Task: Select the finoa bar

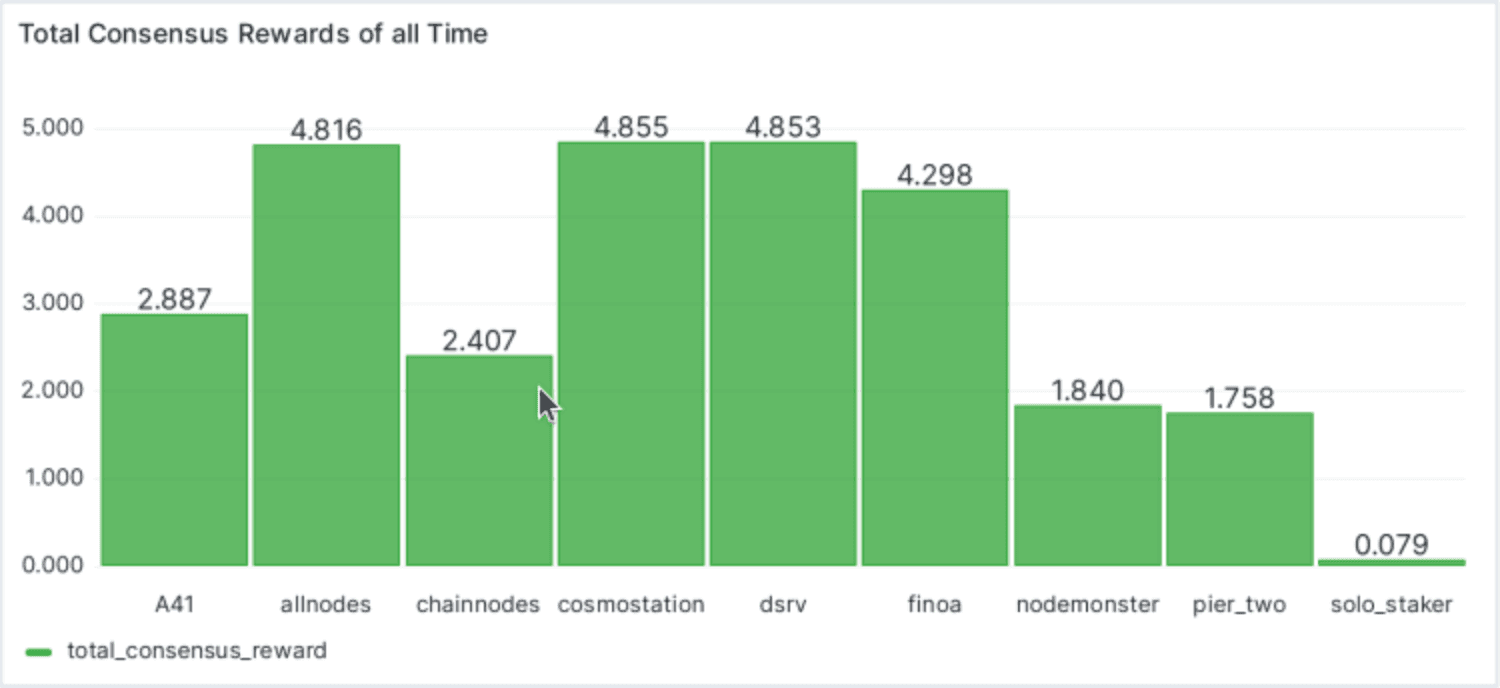Action: point(935,378)
